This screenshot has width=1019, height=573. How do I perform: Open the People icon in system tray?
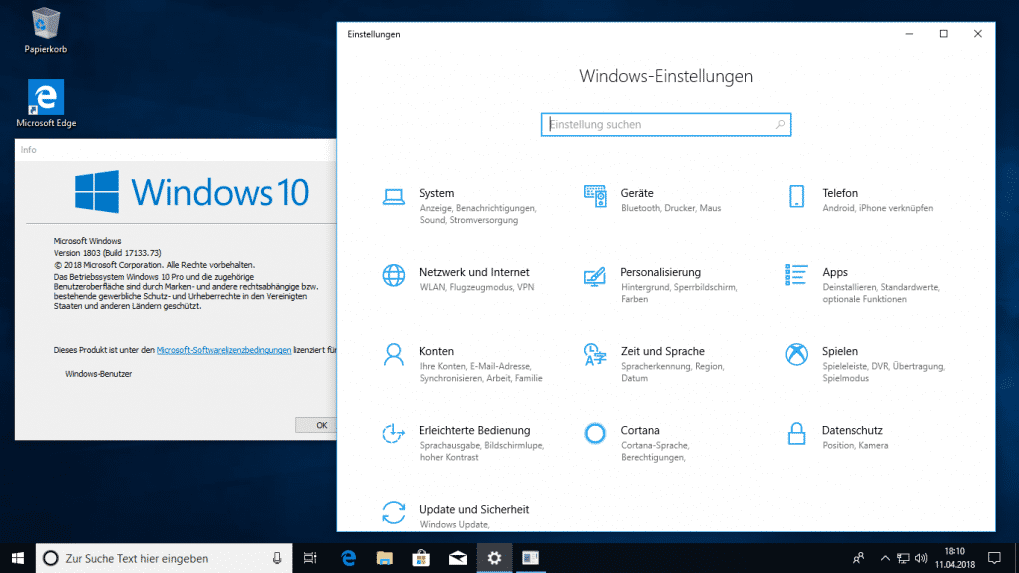coord(858,558)
